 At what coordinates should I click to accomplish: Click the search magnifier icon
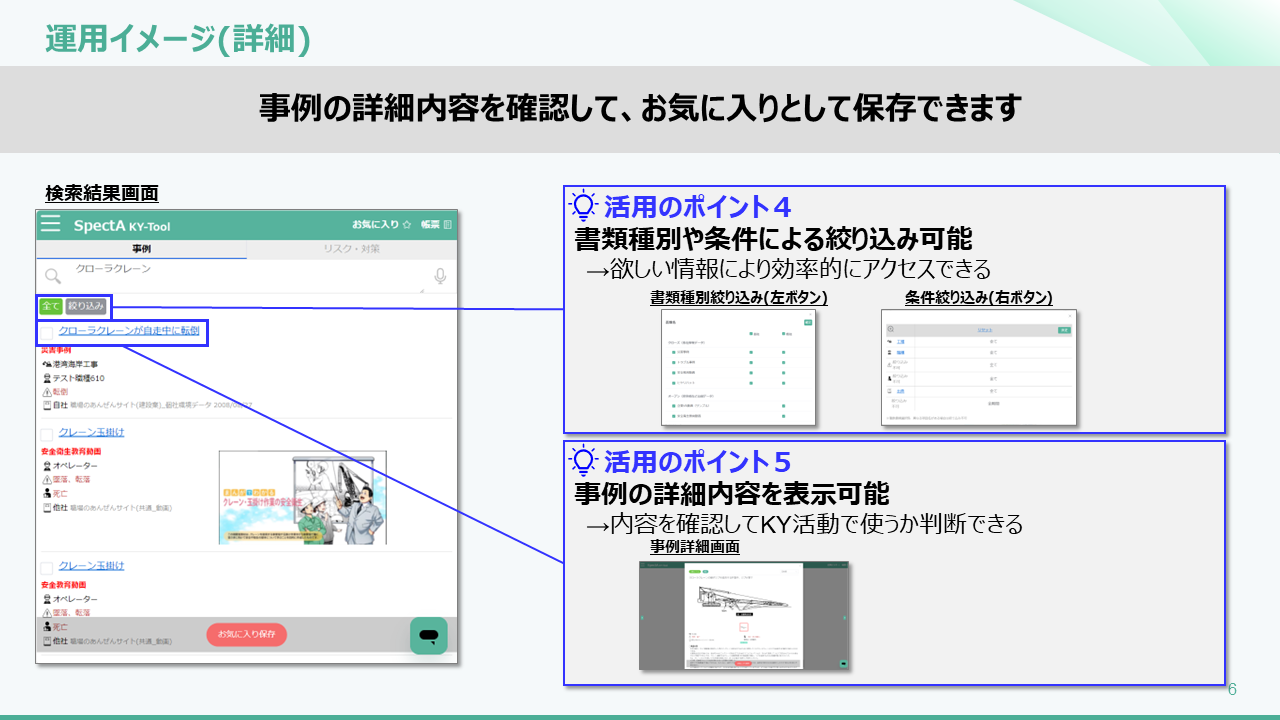[53, 278]
